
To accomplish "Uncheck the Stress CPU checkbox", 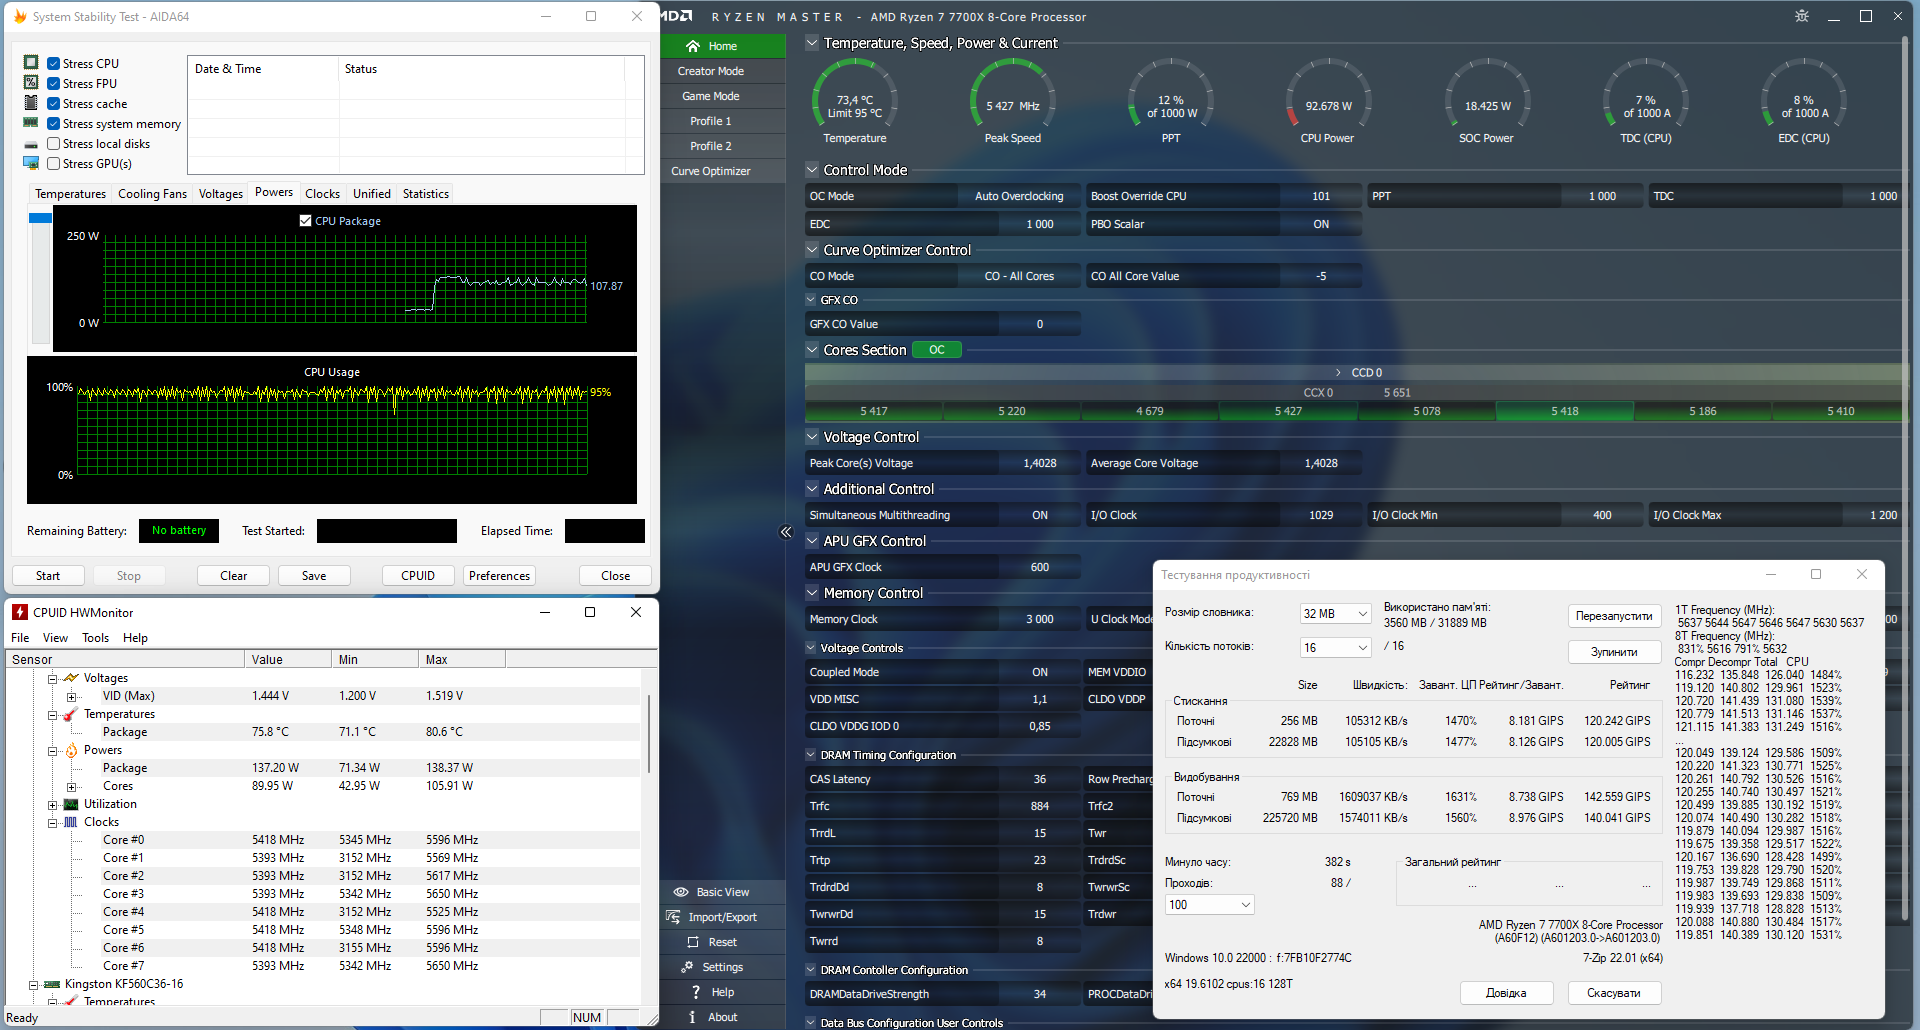I will pyautogui.click(x=54, y=63).
